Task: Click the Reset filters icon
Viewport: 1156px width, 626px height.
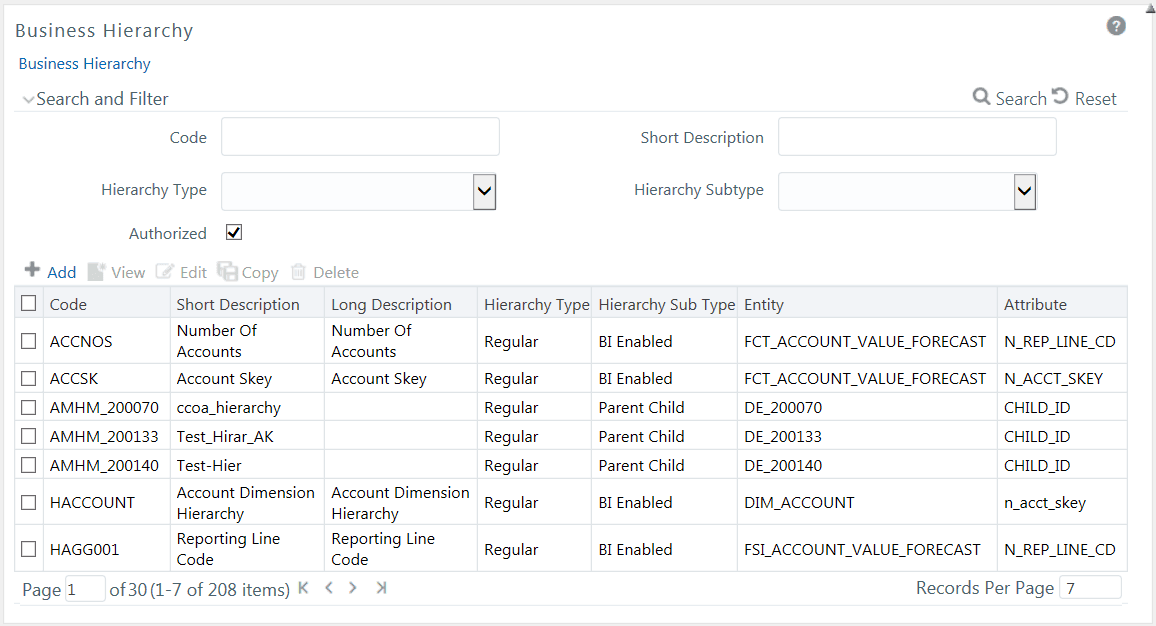Action: click(1060, 96)
